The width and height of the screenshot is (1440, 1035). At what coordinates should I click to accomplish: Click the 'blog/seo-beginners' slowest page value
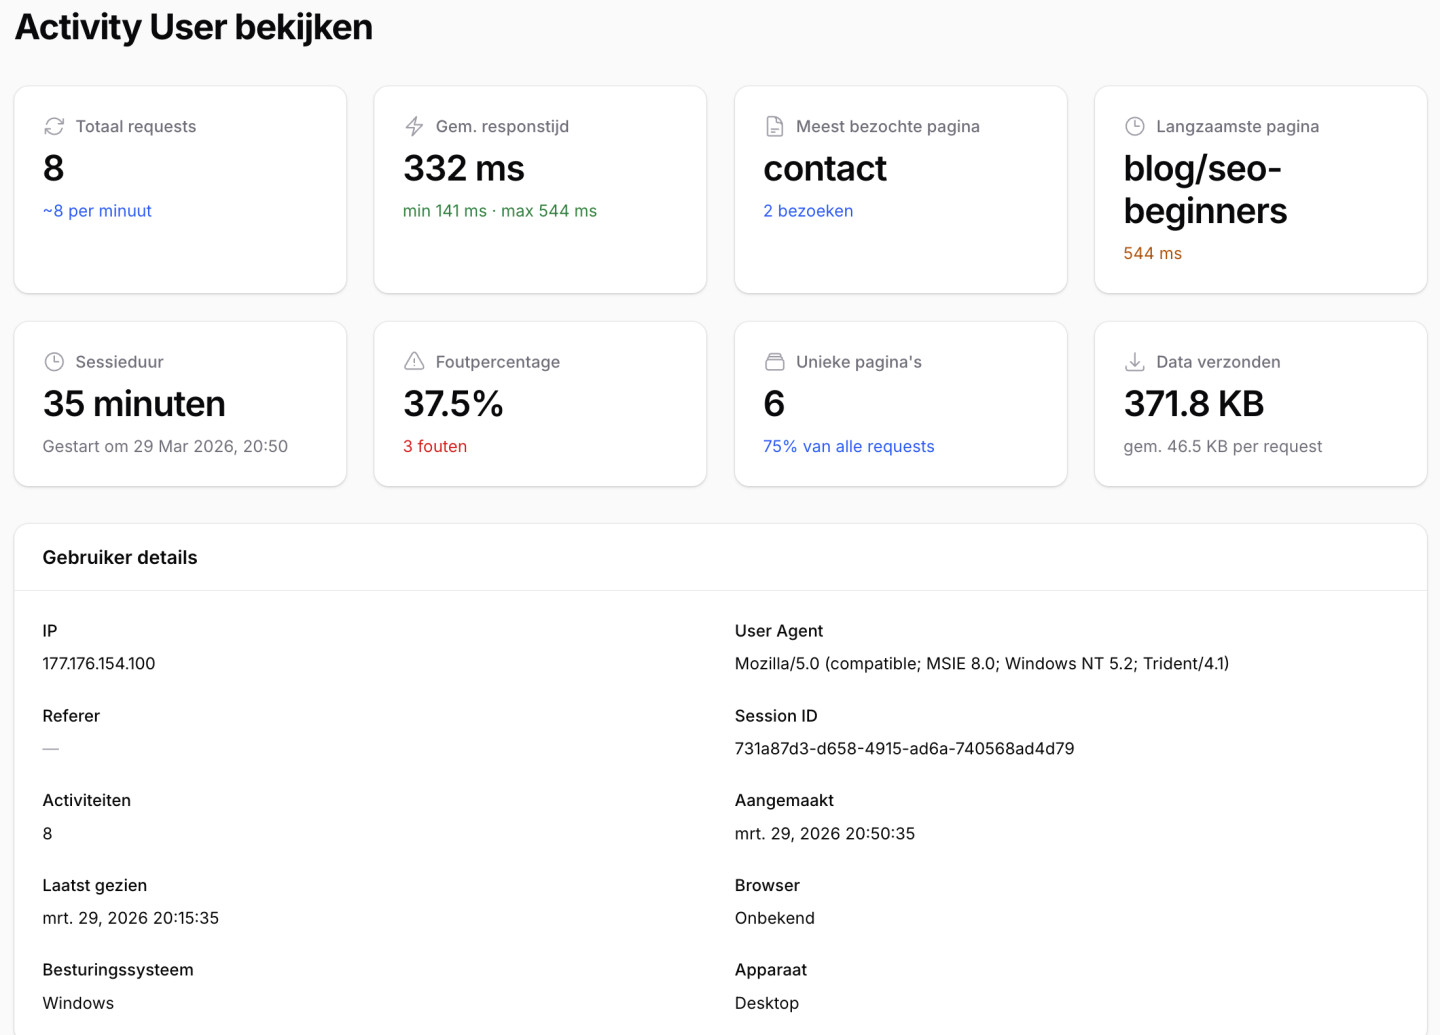1204,190
